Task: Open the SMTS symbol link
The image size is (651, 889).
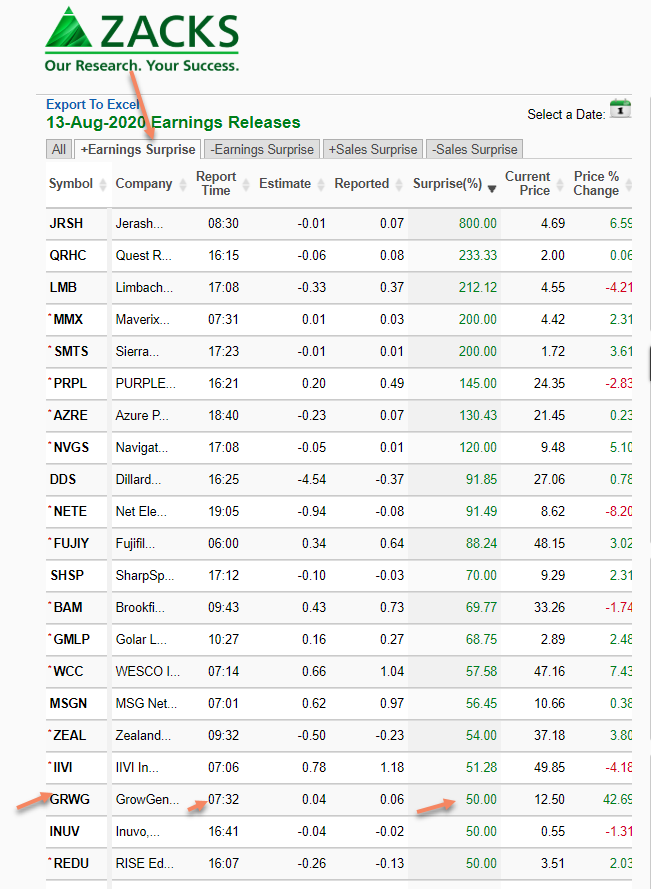Action: coord(71,352)
